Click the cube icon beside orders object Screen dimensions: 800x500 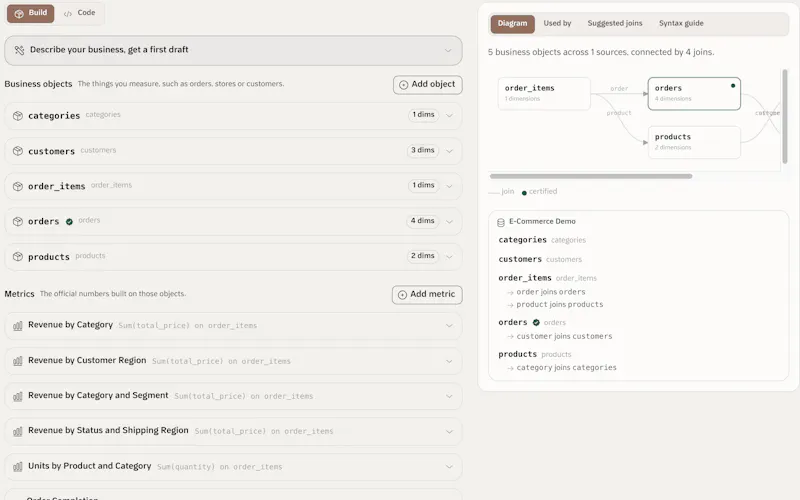click(18, 221)
